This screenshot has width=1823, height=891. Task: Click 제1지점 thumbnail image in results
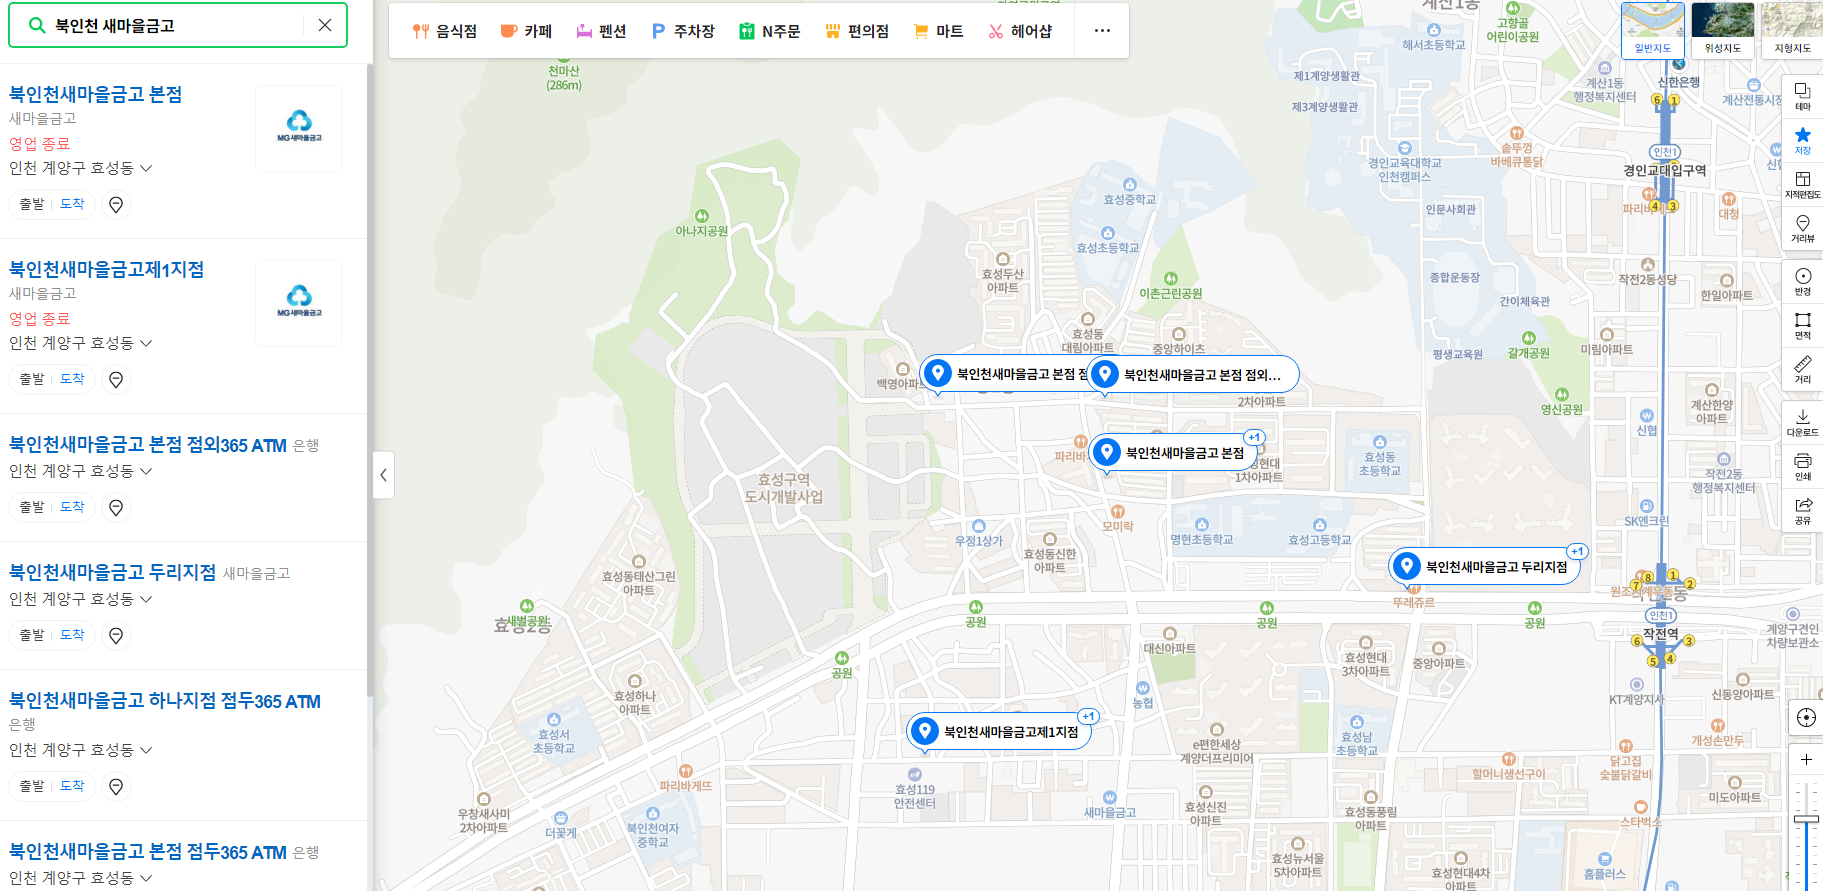tap(299, 303)
